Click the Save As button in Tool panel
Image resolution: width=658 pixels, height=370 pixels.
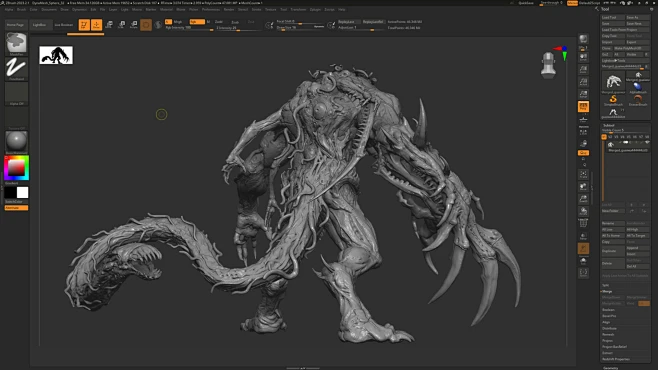pos(637,18)
